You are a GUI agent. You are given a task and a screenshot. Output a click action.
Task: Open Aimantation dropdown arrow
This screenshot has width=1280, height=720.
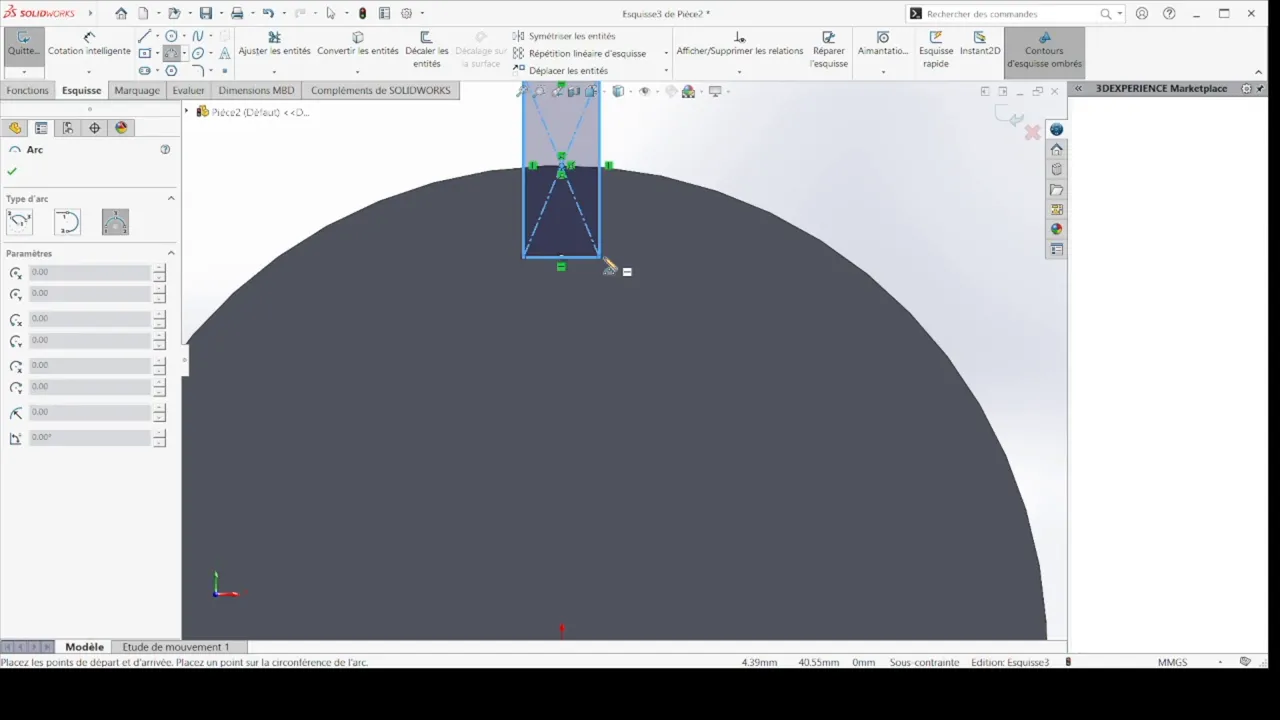coord(883,72)
